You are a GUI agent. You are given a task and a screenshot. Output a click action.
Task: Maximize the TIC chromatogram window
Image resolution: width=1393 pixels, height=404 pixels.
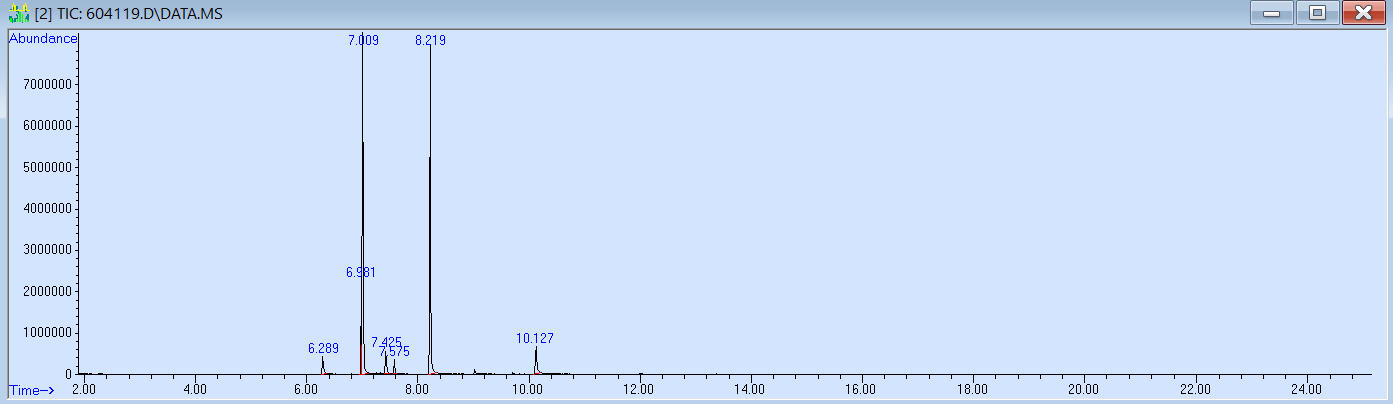pyautogui.click(x=1317, y=13)
